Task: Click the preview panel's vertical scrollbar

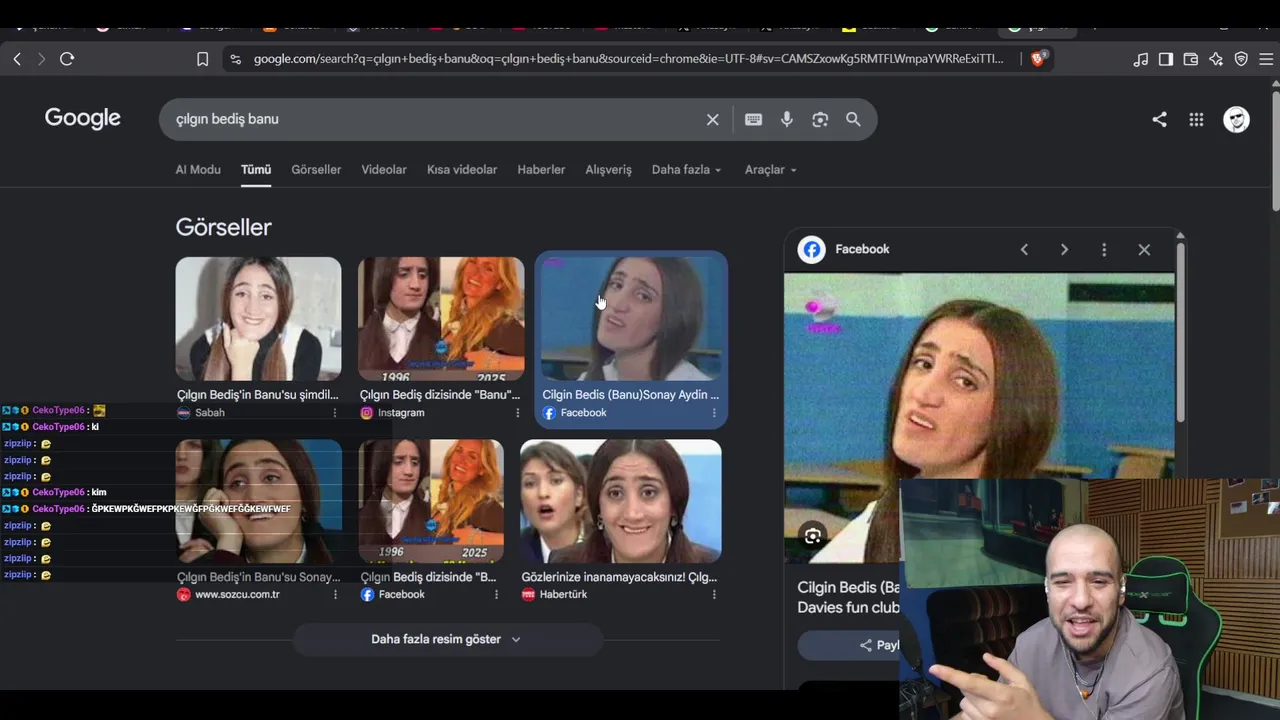Action: coord(1180,330)
